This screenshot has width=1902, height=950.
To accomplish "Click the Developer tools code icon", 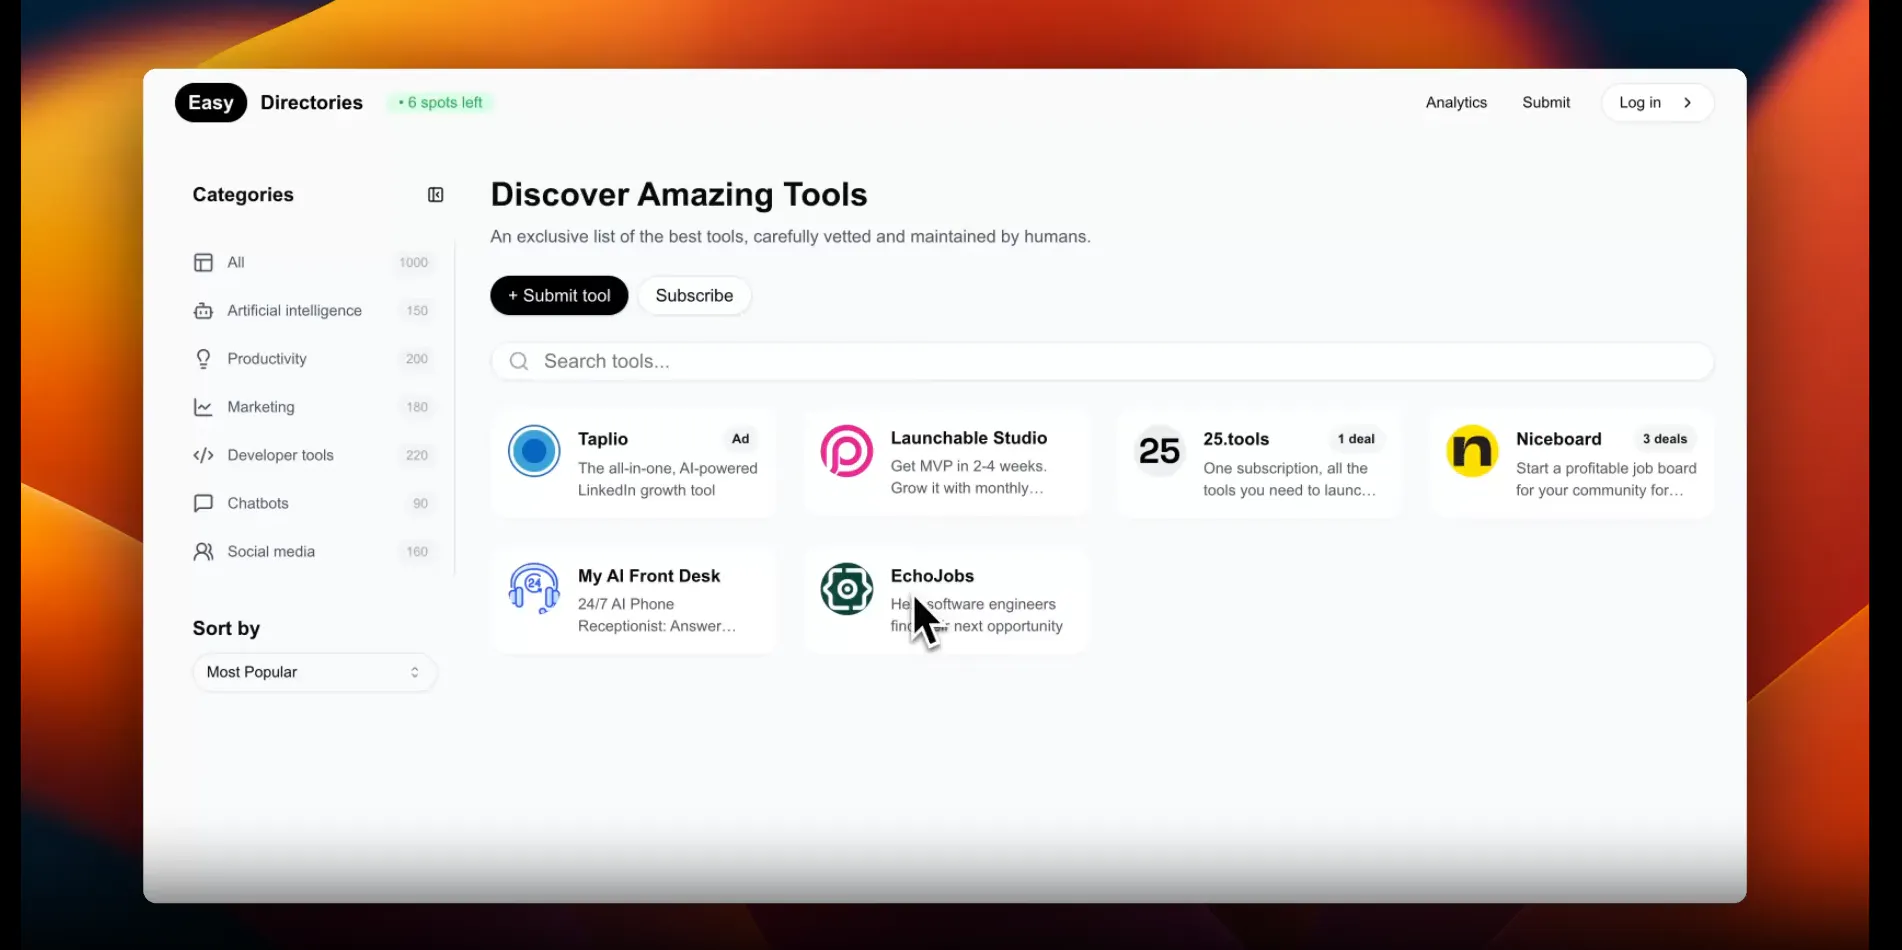I will 203,455.
